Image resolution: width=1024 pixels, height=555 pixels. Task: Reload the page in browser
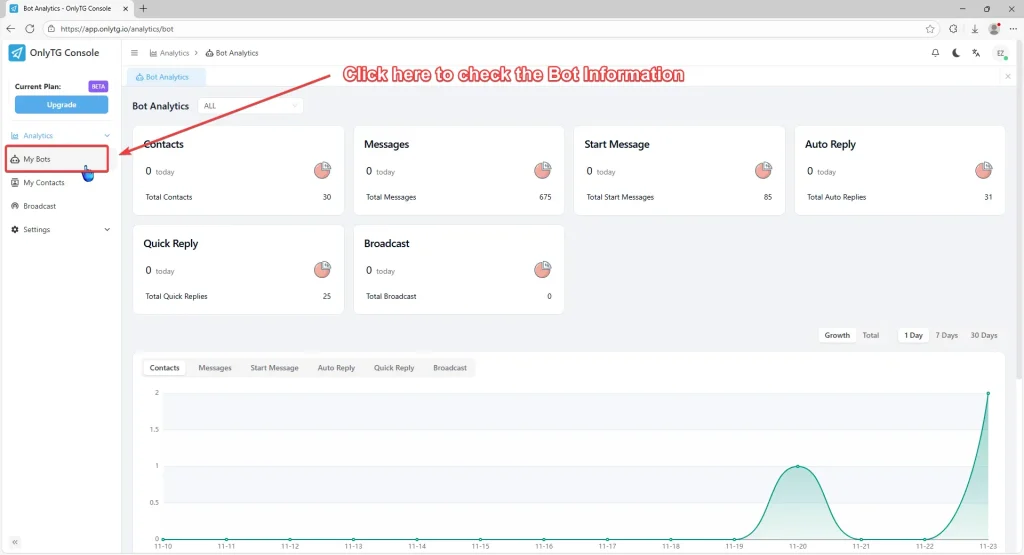[x=30, y=29]
